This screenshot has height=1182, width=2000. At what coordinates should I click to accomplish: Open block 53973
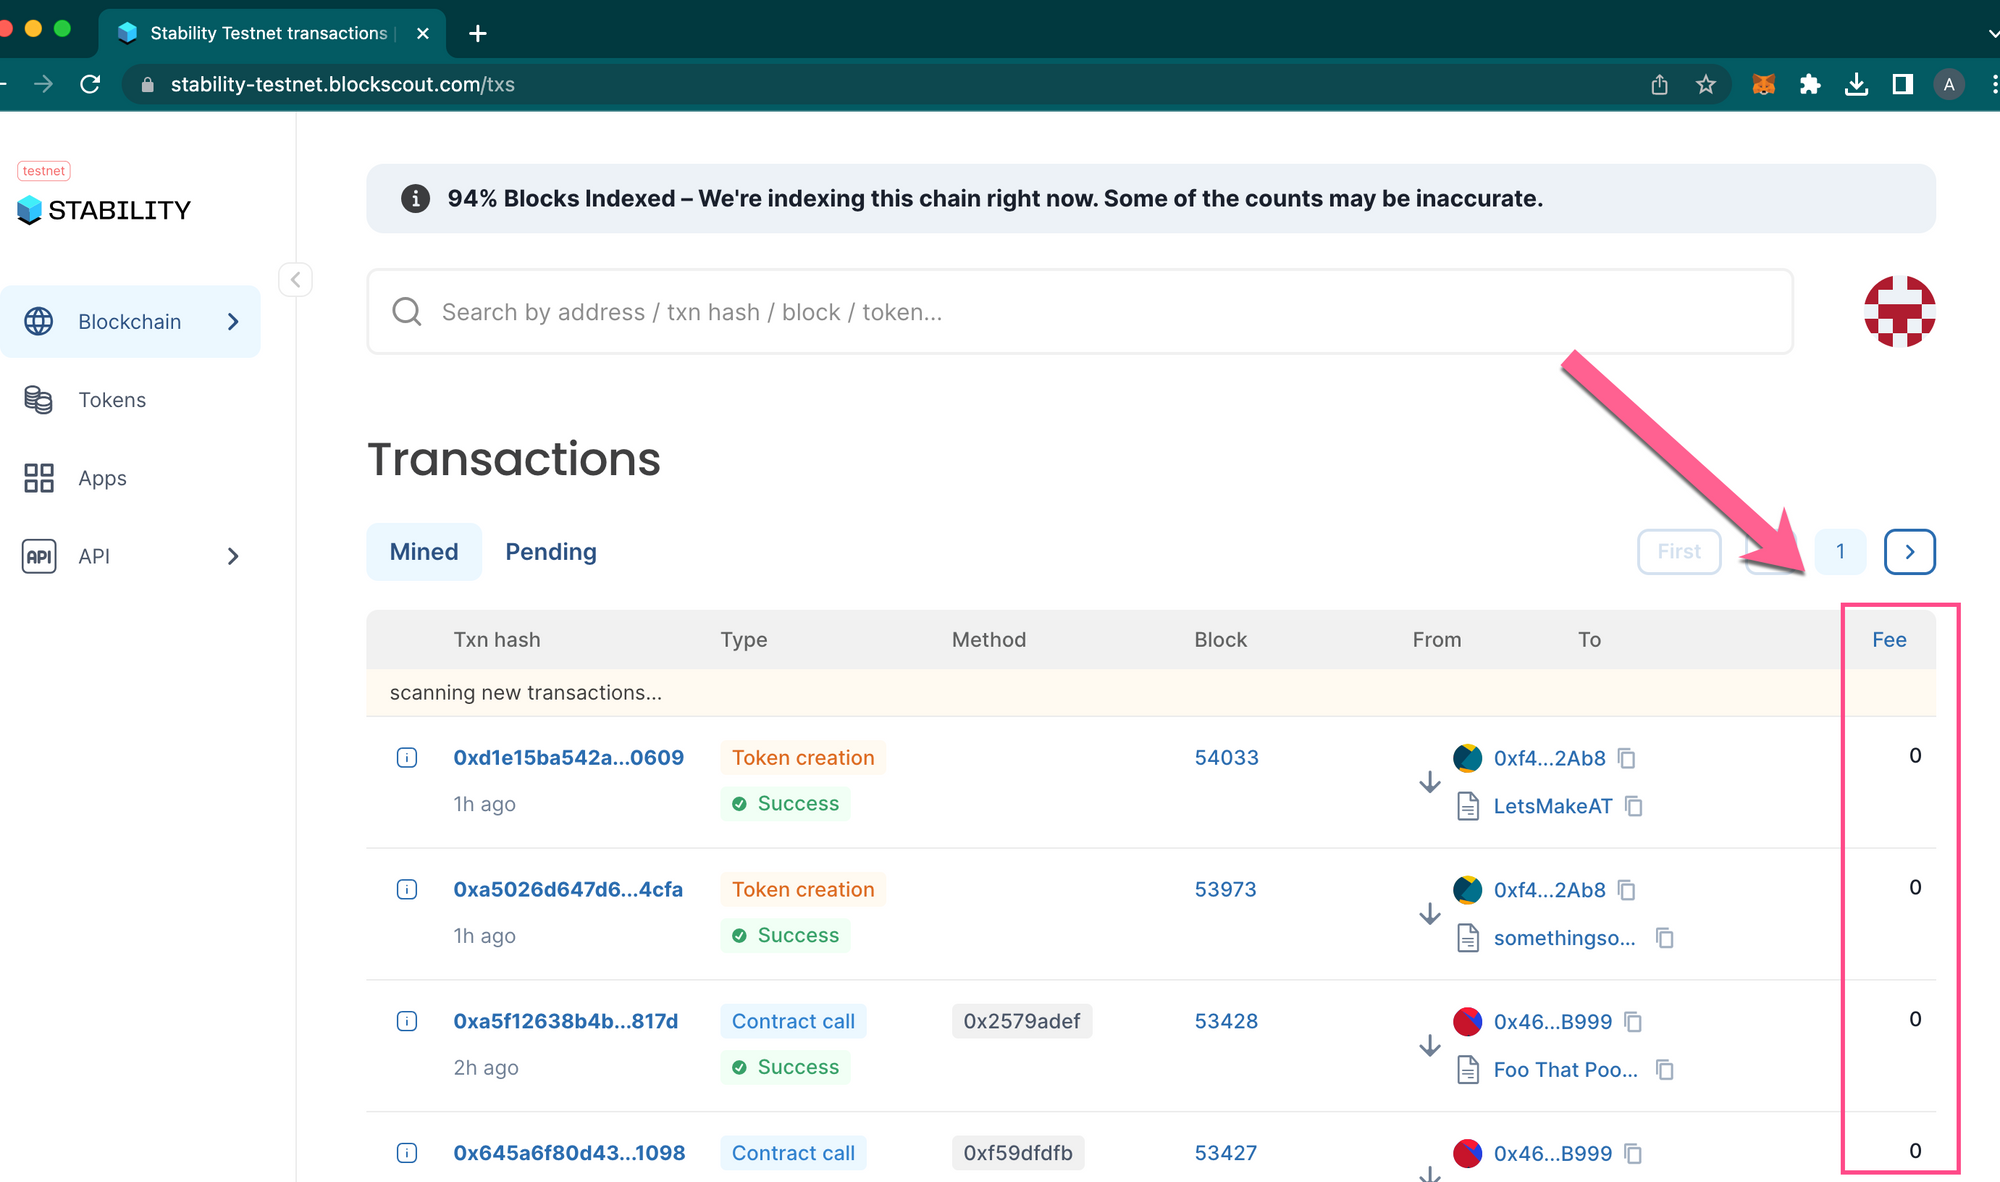click(x=1225, y=890)
